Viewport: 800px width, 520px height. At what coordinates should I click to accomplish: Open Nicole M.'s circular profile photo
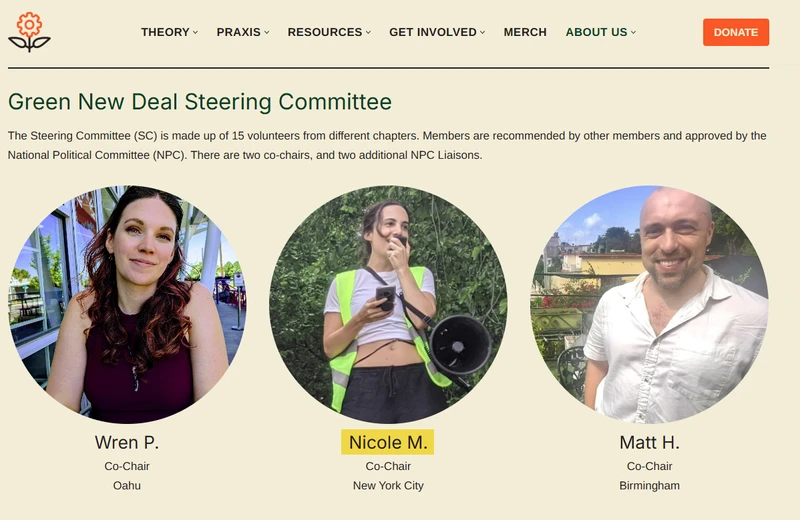click(x=388, y=304)
